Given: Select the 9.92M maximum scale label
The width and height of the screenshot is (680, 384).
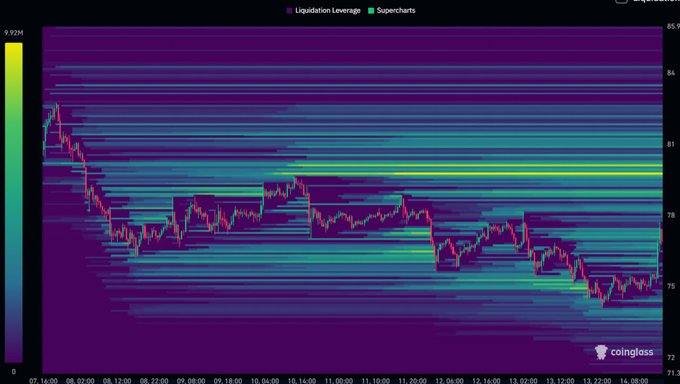Looking at the screenshot, I should pyautogui.click(x=13, y=33).
